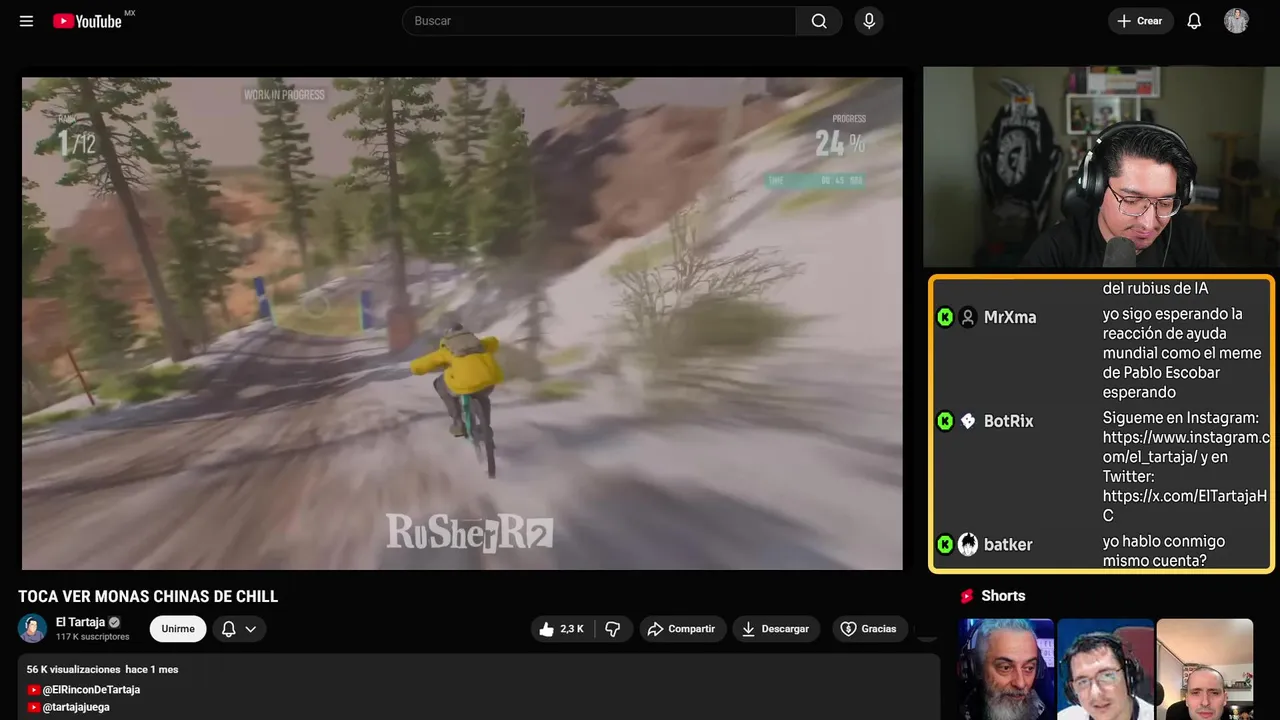The height and width of the screenshot is (720, 1280).
Task: Expand the notification preference chevron
Action: coord(251,629)
